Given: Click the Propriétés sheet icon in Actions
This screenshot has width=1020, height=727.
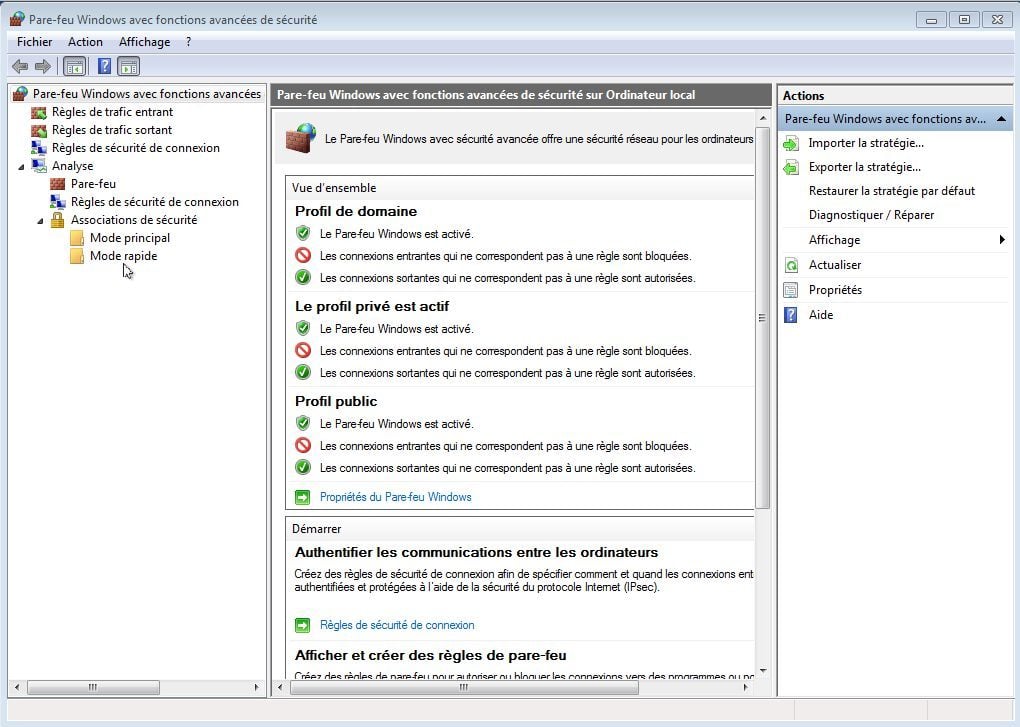Looking at the screenshot, I should pos(791,290).
